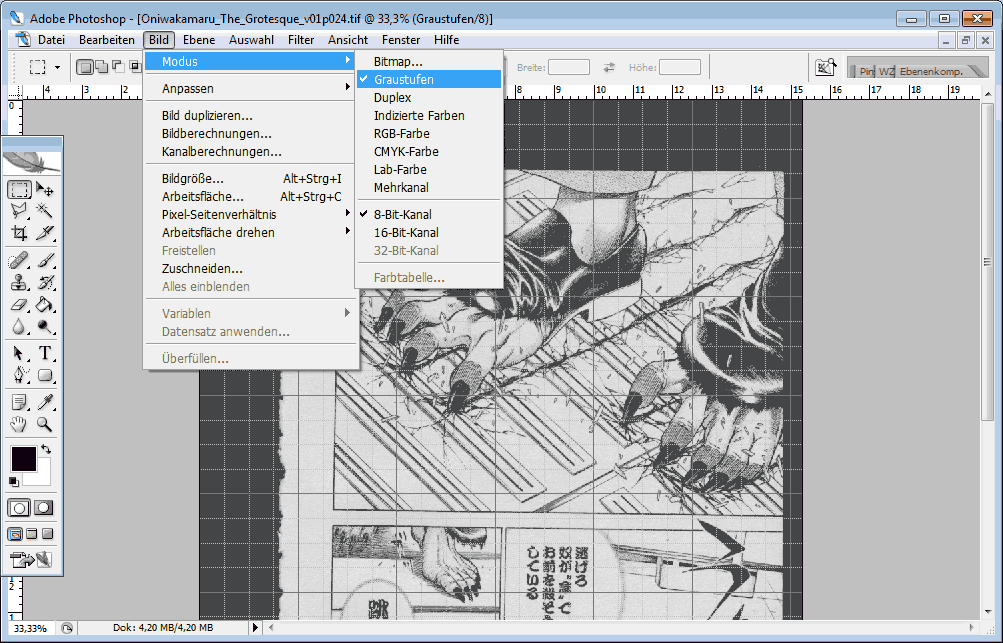This screenshot has width=1003, height=643.
Task: Open the Bild menu
Action: pyautogui.click(x=159, y=40)
